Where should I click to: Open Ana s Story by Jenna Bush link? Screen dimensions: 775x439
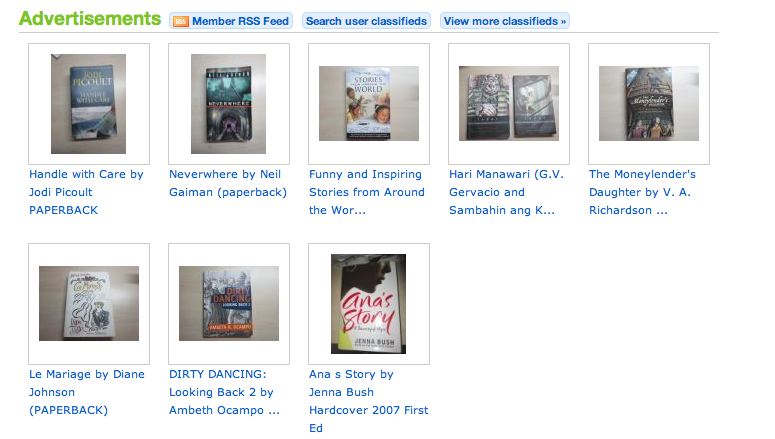point(369,401)
